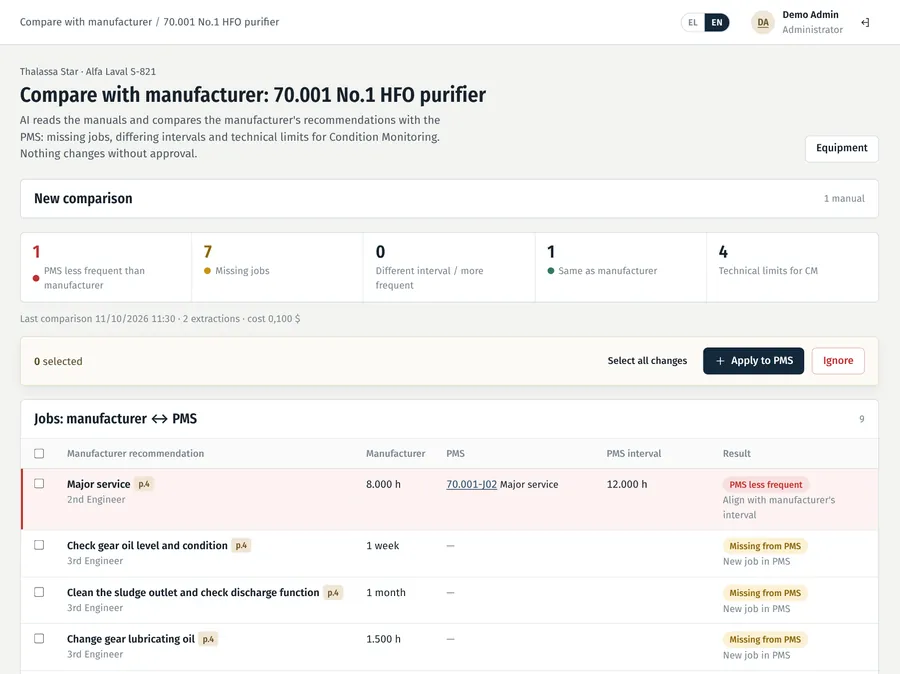Click the Demo Admin user name
The width and height of the screenshot is (900, 674).
pos(810,15)
